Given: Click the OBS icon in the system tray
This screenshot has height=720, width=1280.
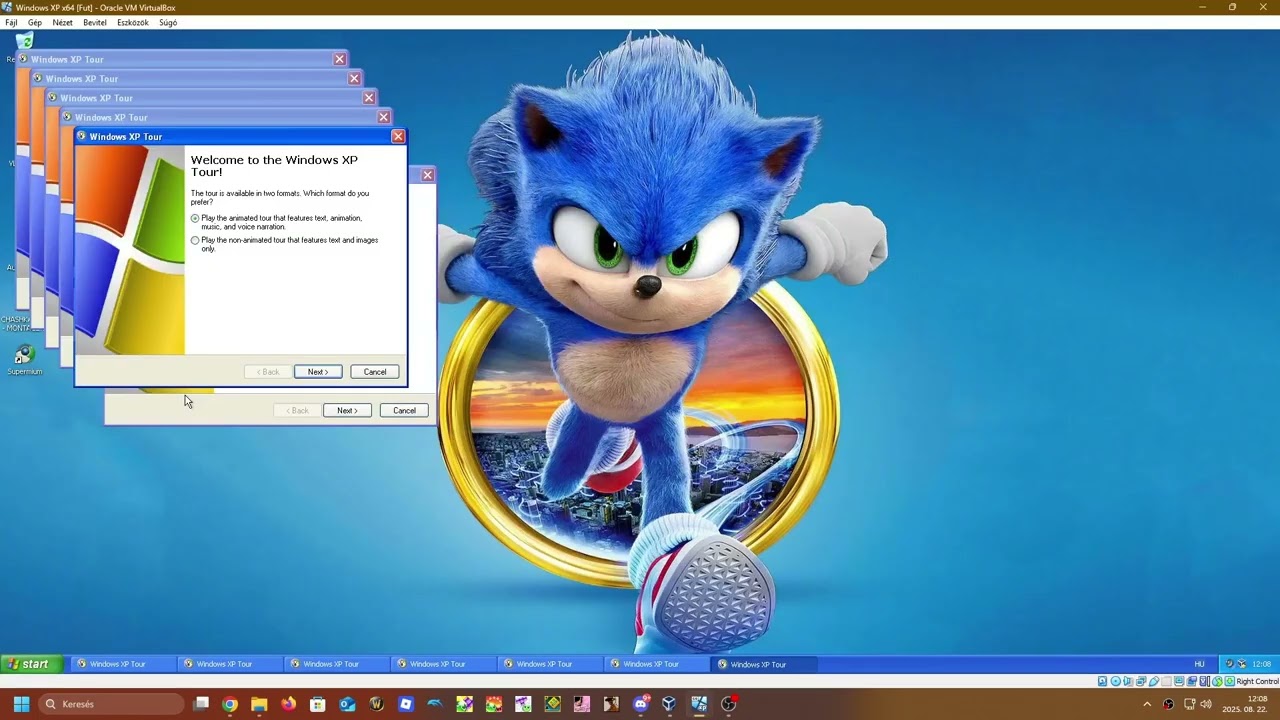Looking at the screenshot, I should 1168,704.
